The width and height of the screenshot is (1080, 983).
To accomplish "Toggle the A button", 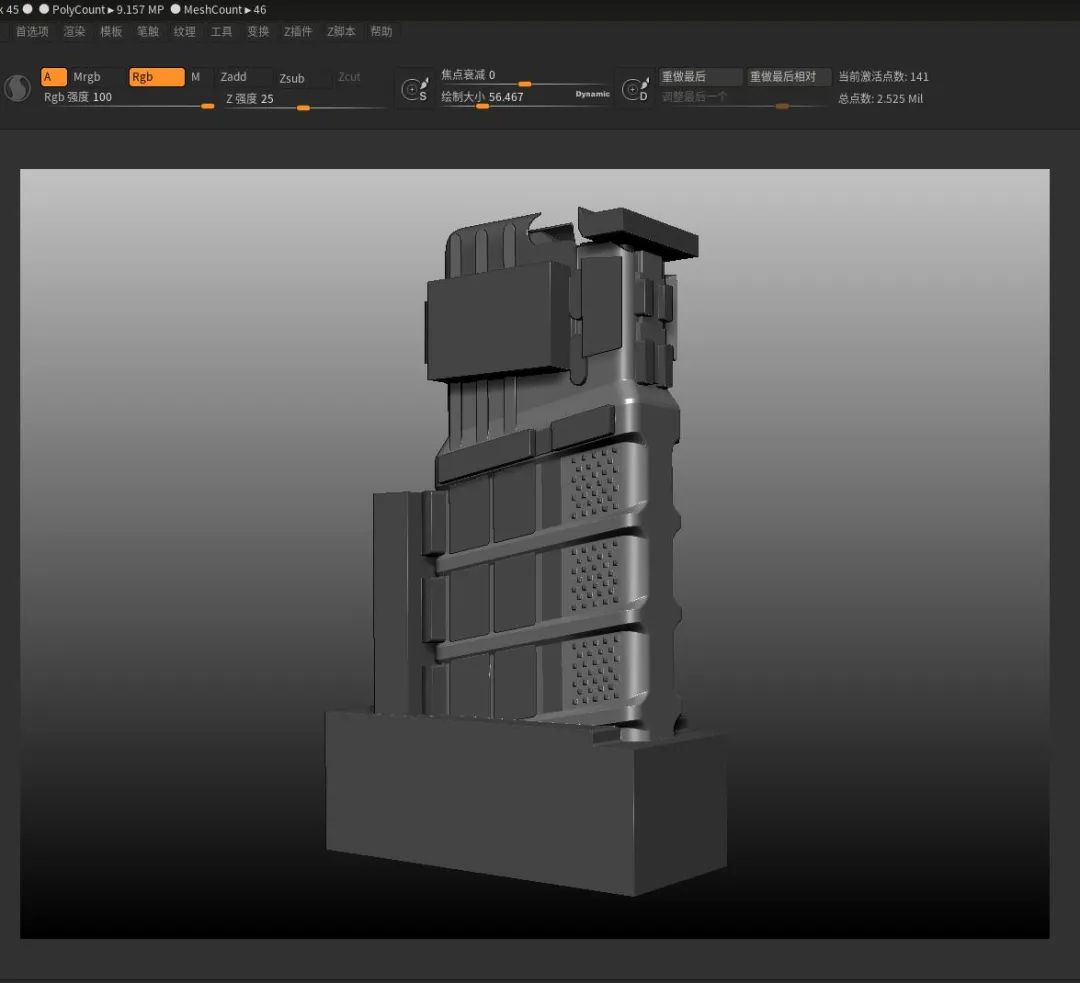I will [x=53, y=77].
